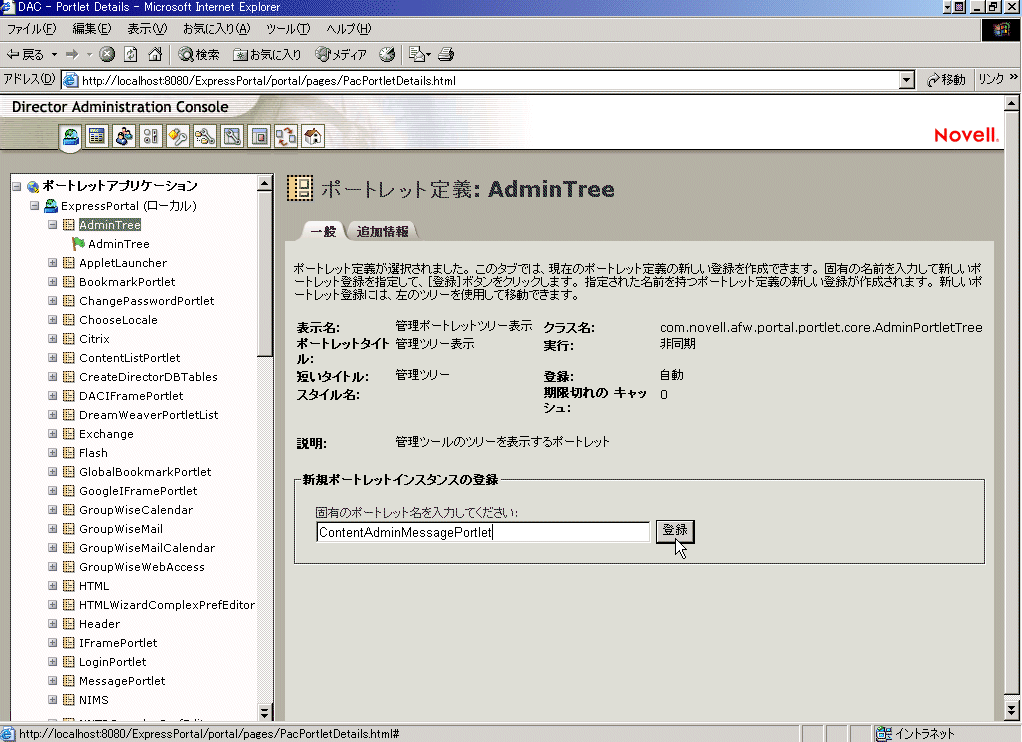Click tree panel scroll up arrow

point(265,183)
